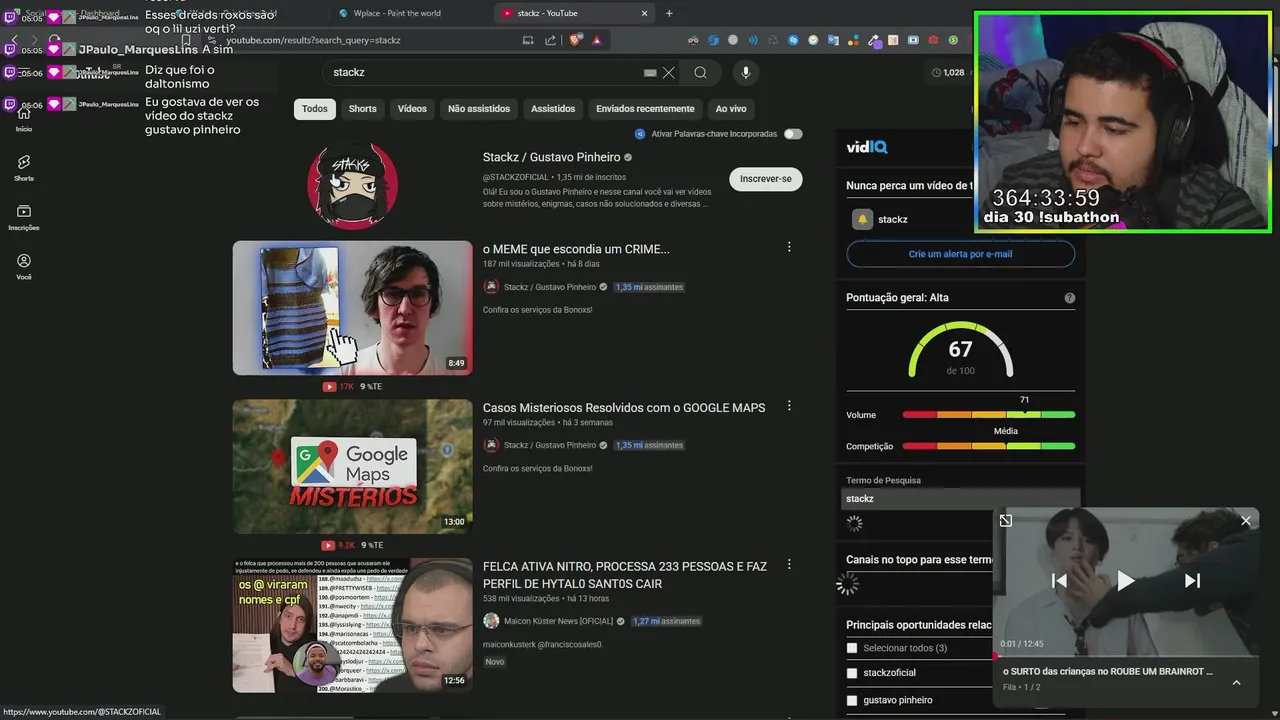This screenshot has height=720, width=1280.
Task: Open Inscrições in the left sidebar
Action: pyautogui.click(x=23, y=217)
